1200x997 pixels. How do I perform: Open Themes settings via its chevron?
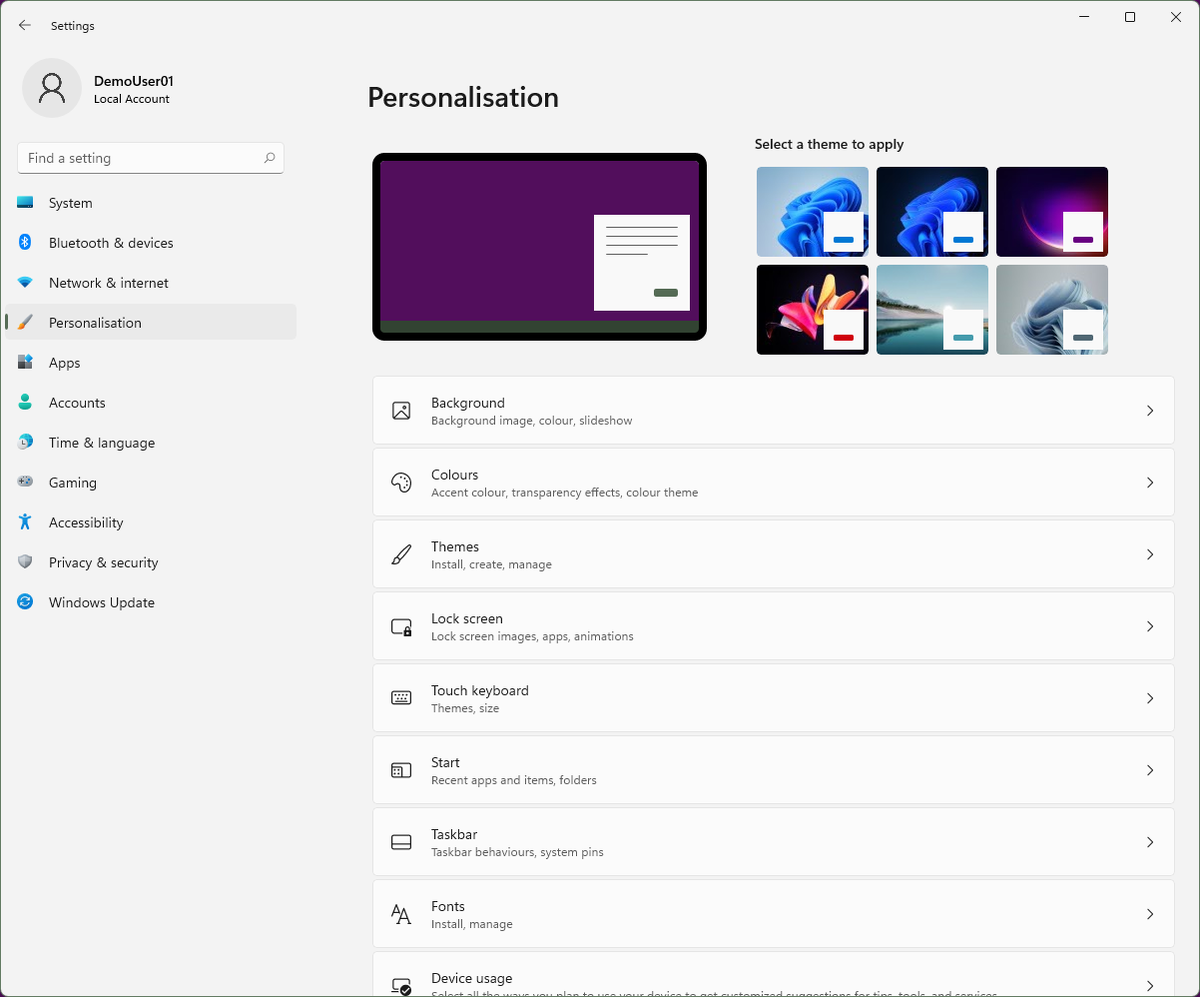(1150, 555)
